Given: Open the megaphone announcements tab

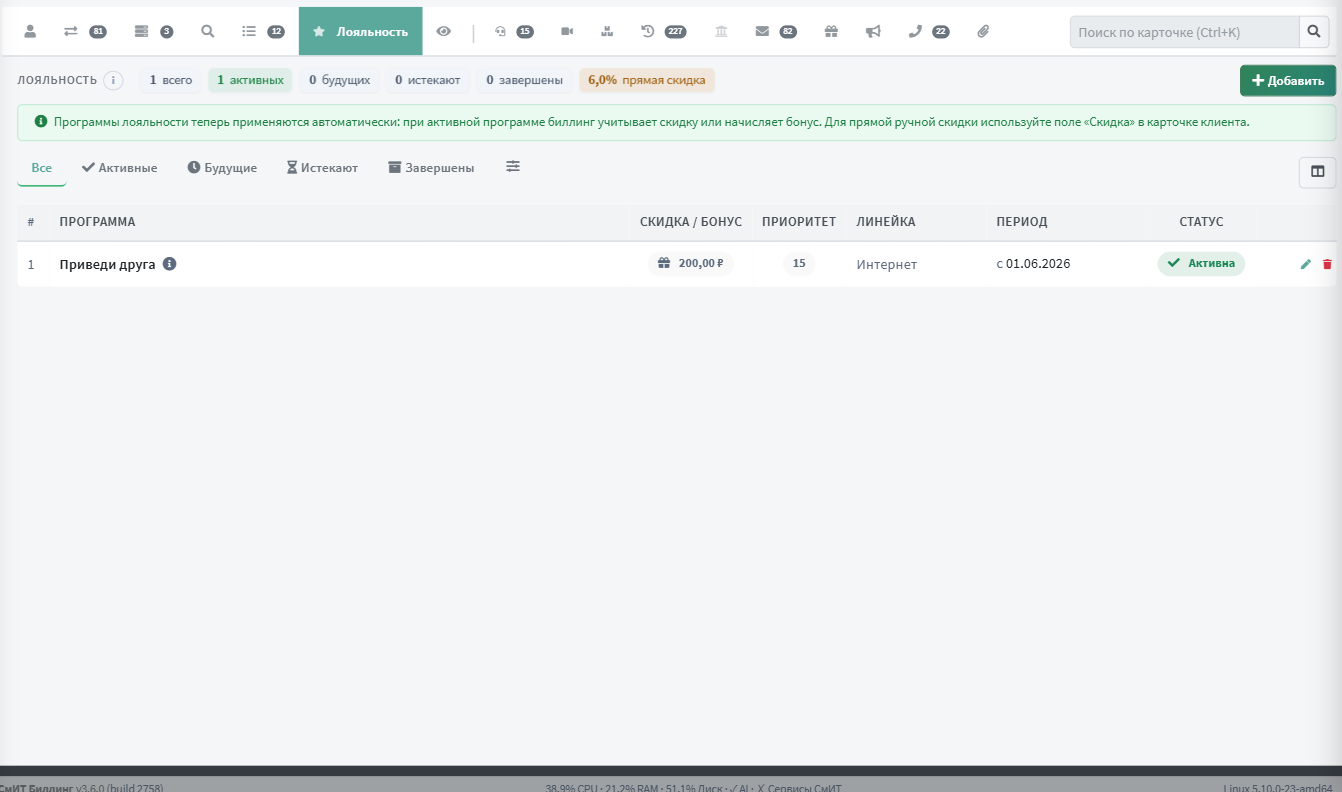Looking at the screenshot, I should point(873,31).
